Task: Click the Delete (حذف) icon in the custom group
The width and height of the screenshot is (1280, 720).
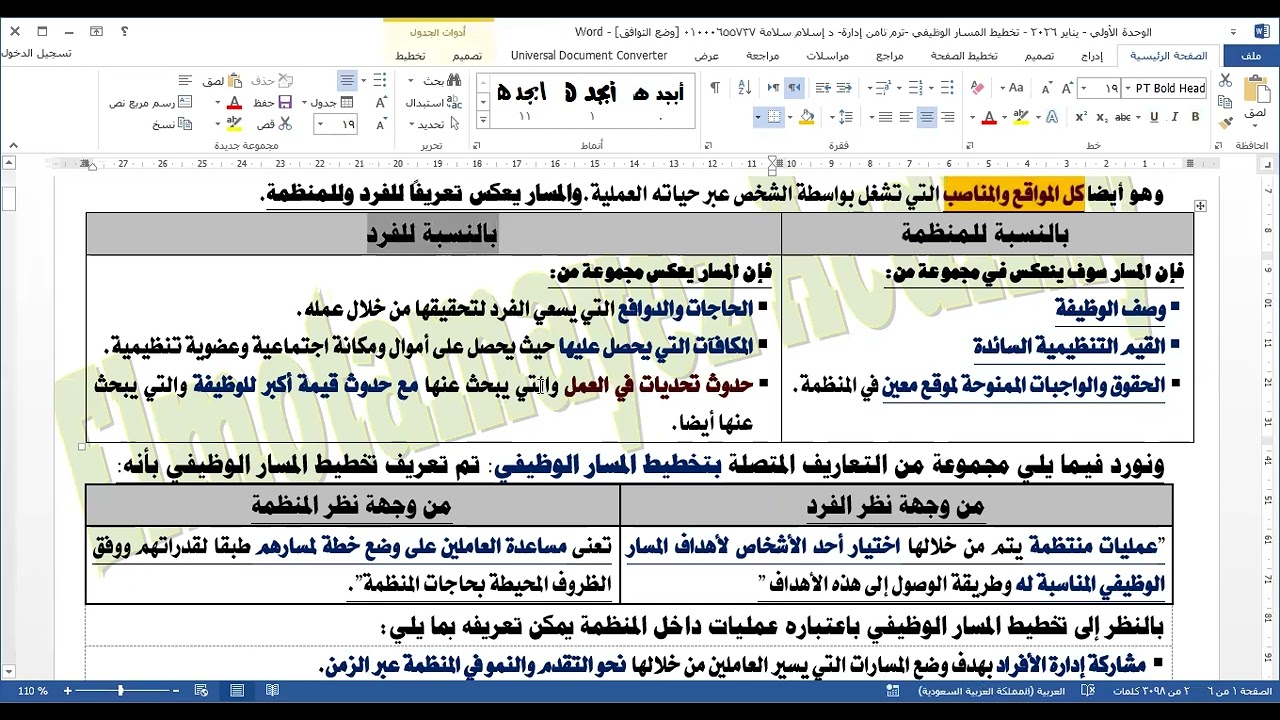Action: (285, 80)
